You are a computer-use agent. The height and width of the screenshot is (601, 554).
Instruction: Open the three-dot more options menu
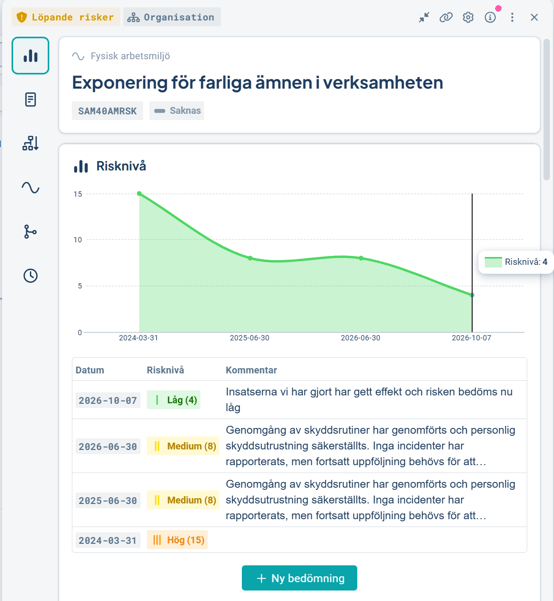(x=512, y=17)
